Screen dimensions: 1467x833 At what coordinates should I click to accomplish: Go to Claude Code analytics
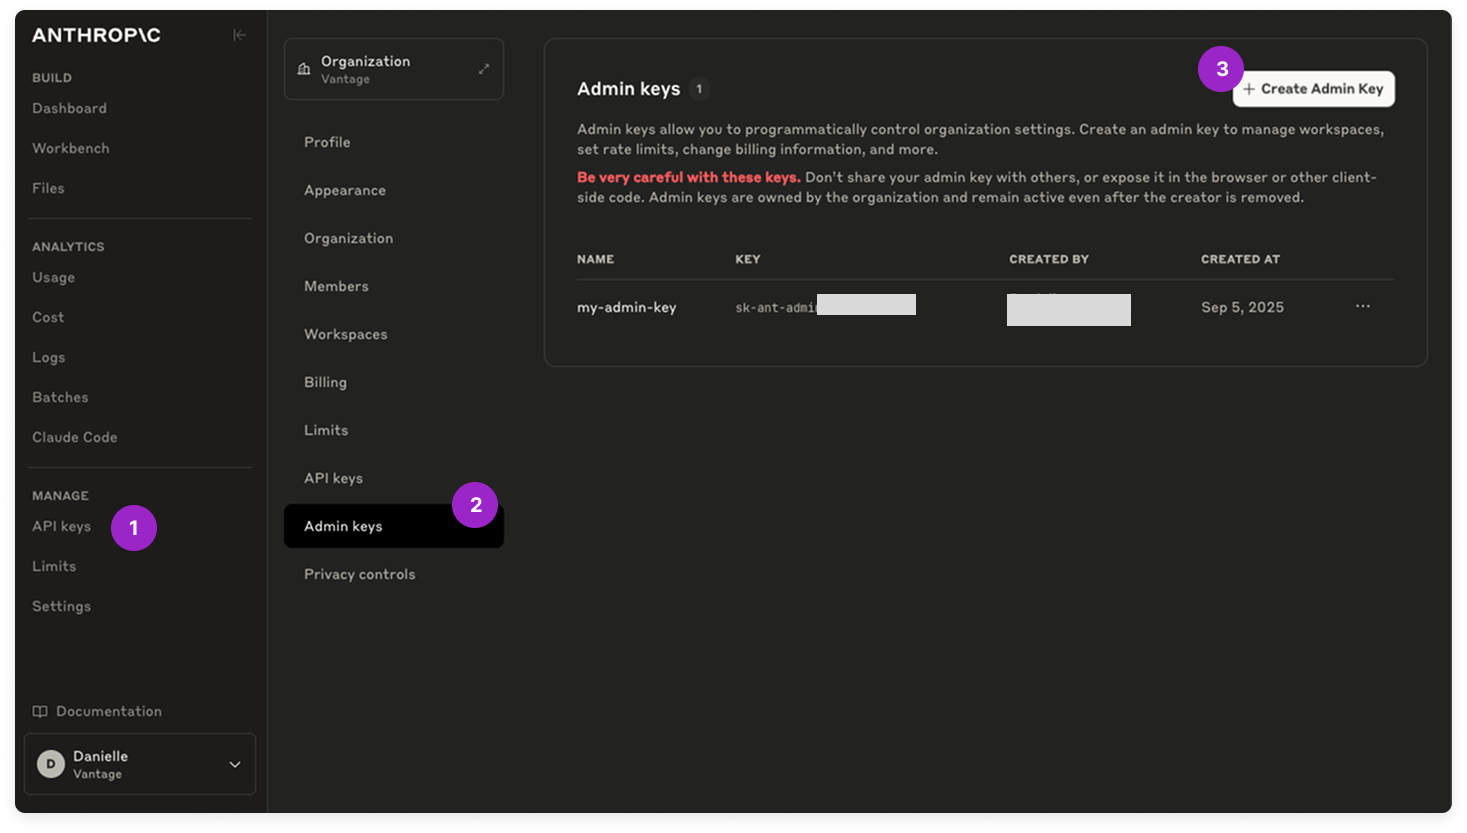(75, 437)
